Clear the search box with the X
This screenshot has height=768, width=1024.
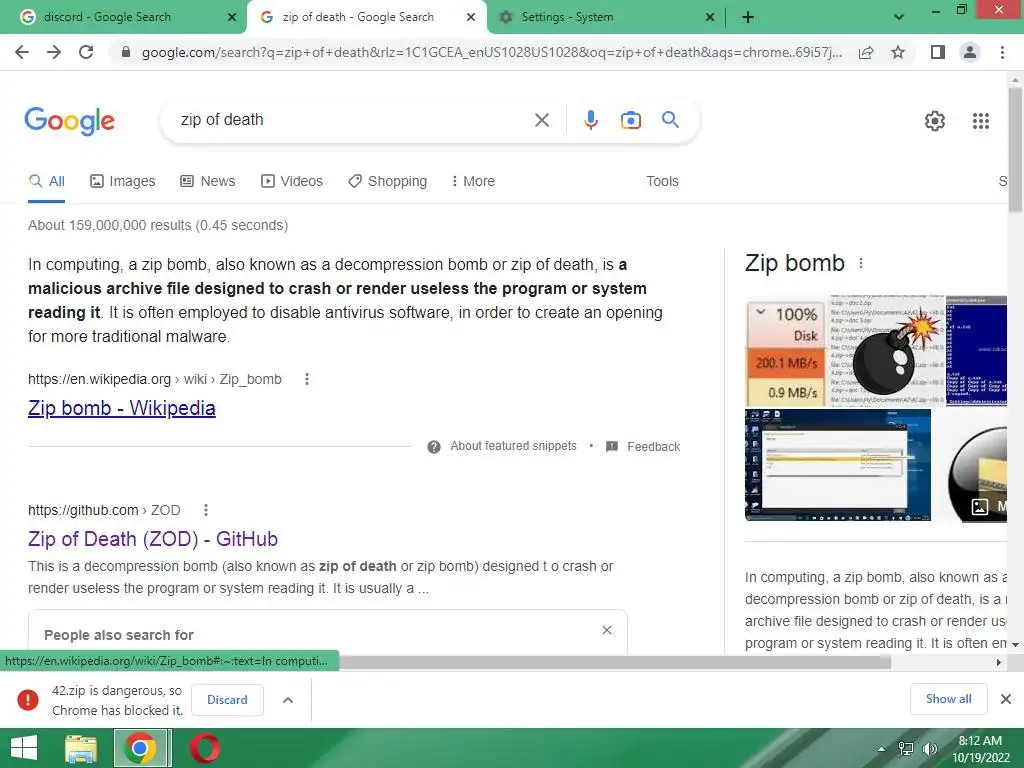click(x=541, y=120)
